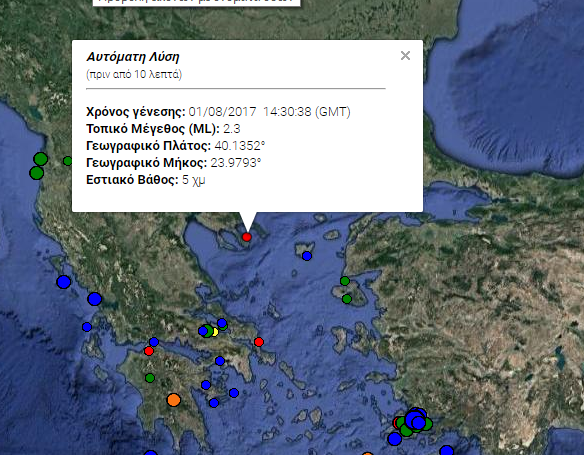The height and width of the screenshot is (455, 584).
Task: Click the topmost blue marker in the central Greece cluster
Action: [x=222, y=323]
